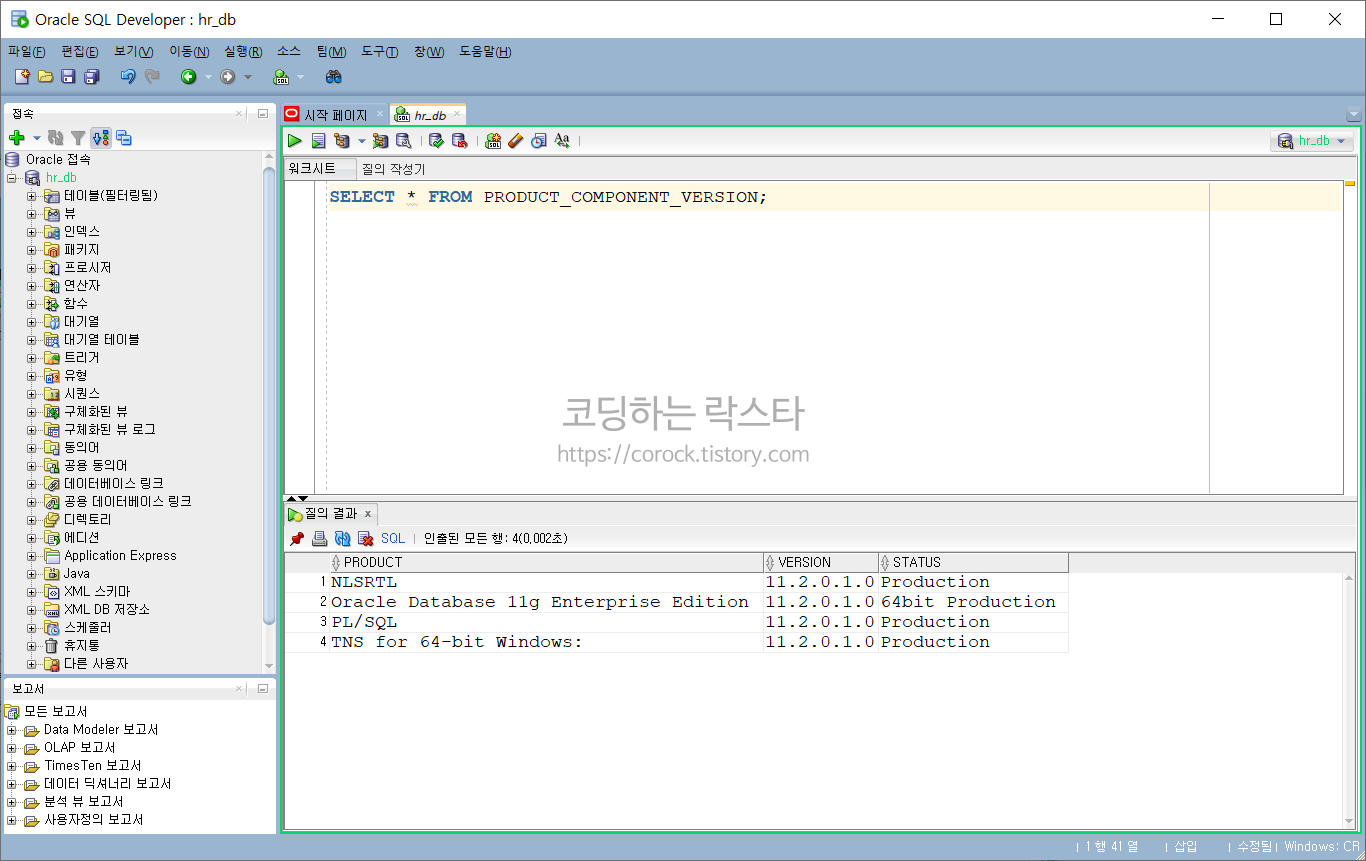
Task: Click the Undo arrow icon
Action: click(128, 77)
